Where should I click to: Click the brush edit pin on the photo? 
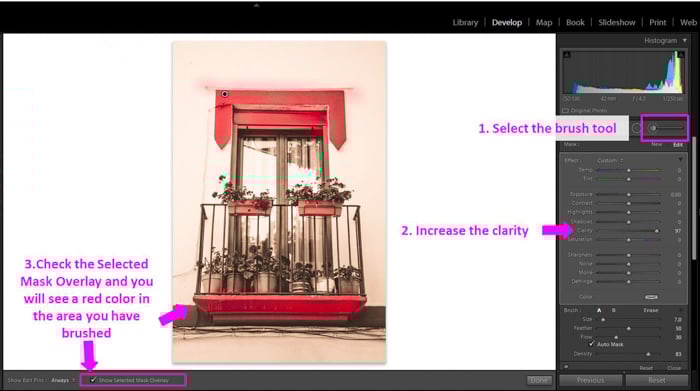point(225,94)
